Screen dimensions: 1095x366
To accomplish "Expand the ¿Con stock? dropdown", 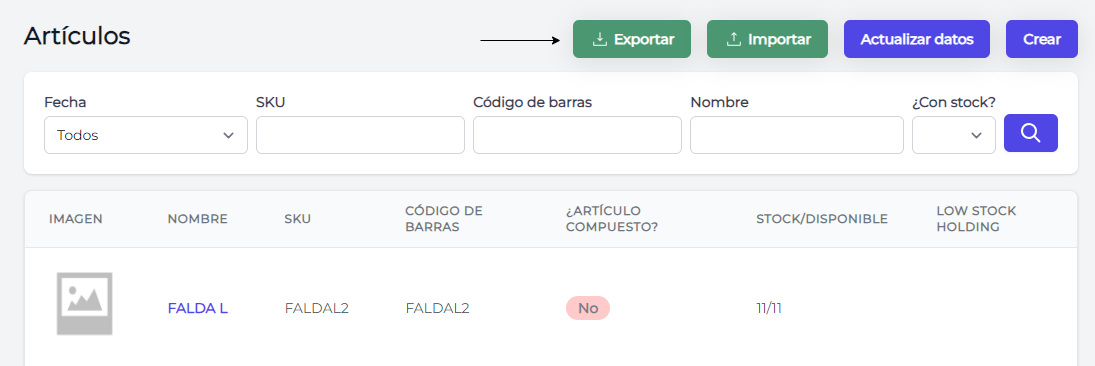I will [953, 135].
